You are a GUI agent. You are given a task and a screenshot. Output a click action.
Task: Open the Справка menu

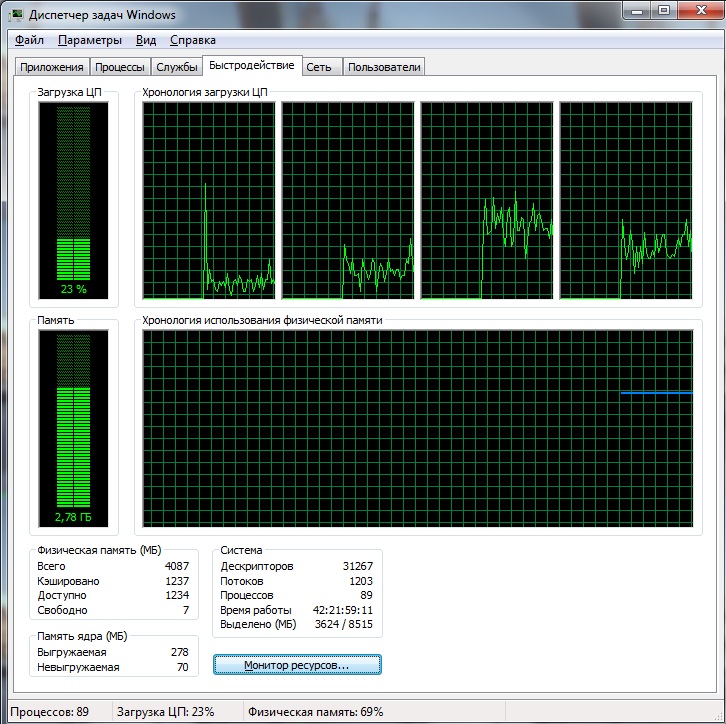click(193, 40)
